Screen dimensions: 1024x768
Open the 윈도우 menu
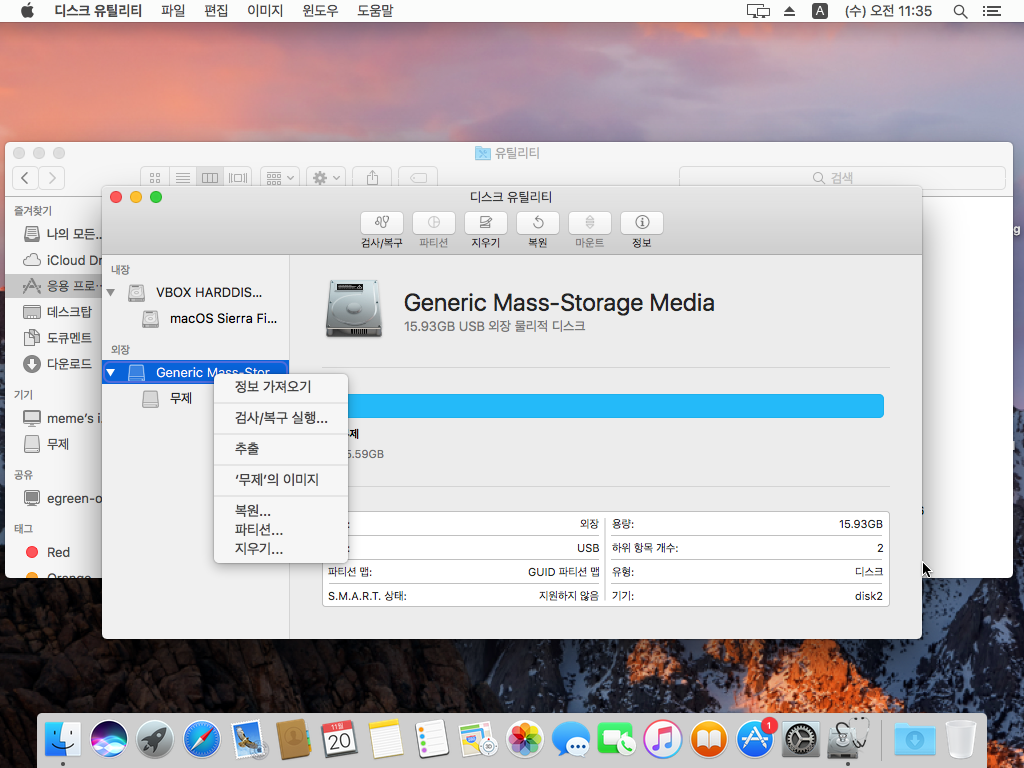coord(320,10)
